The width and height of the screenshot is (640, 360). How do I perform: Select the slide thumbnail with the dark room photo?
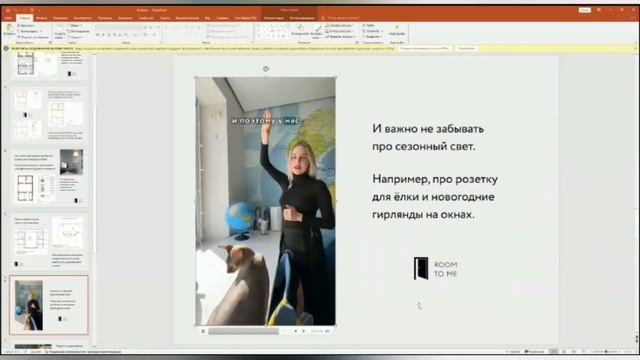[x=49, y=177]
